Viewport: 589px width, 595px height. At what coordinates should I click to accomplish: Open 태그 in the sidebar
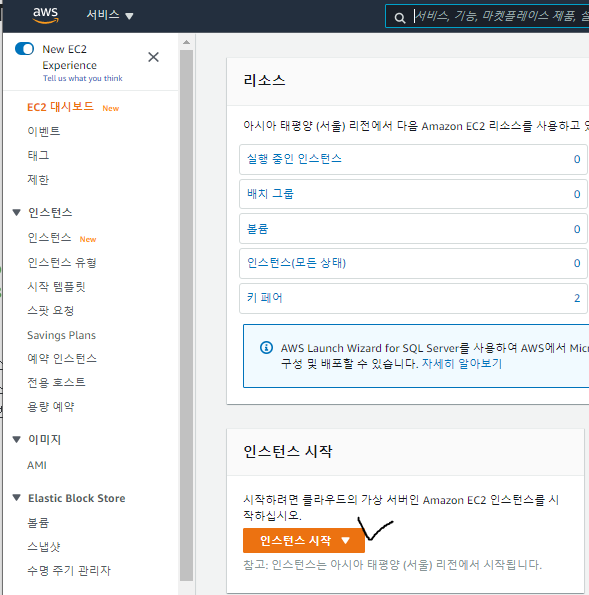38,155
